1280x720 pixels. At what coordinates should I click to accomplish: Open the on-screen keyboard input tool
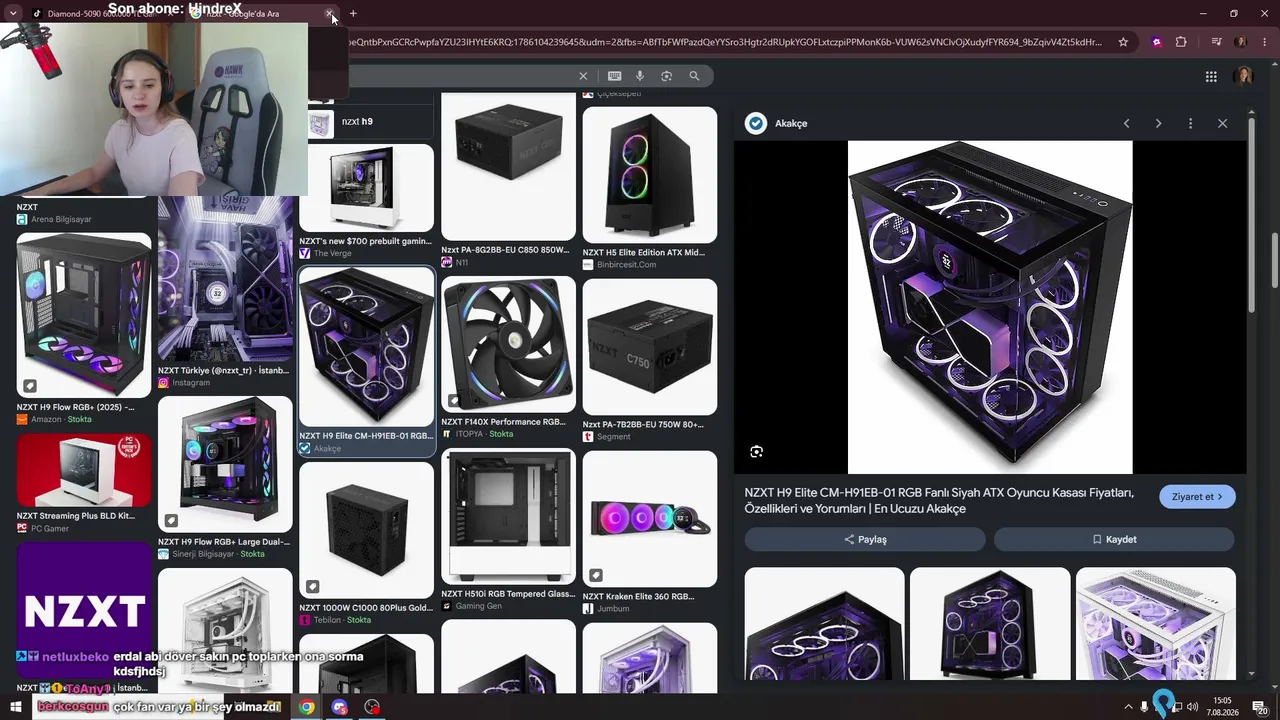(614, 76)
